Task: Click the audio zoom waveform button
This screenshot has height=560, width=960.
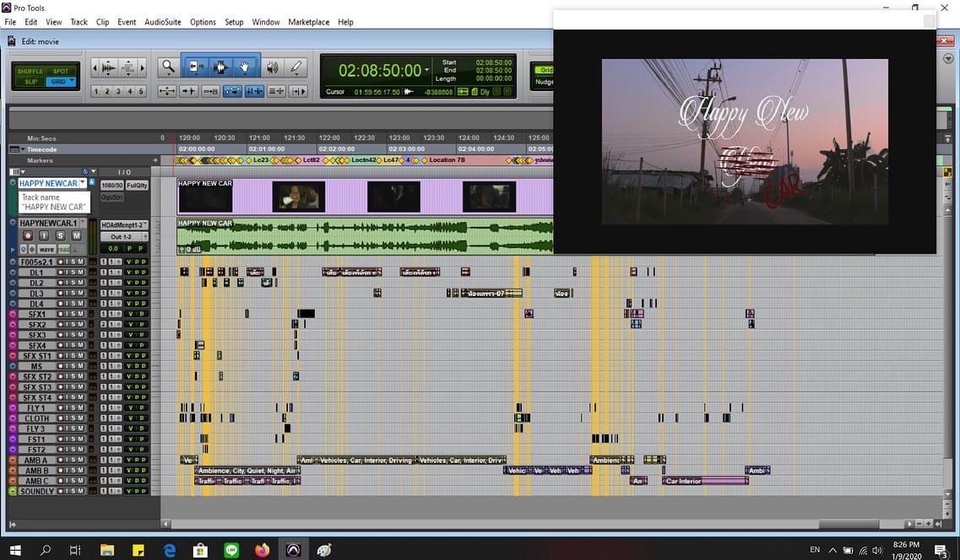Action: (x=108, y=67)
